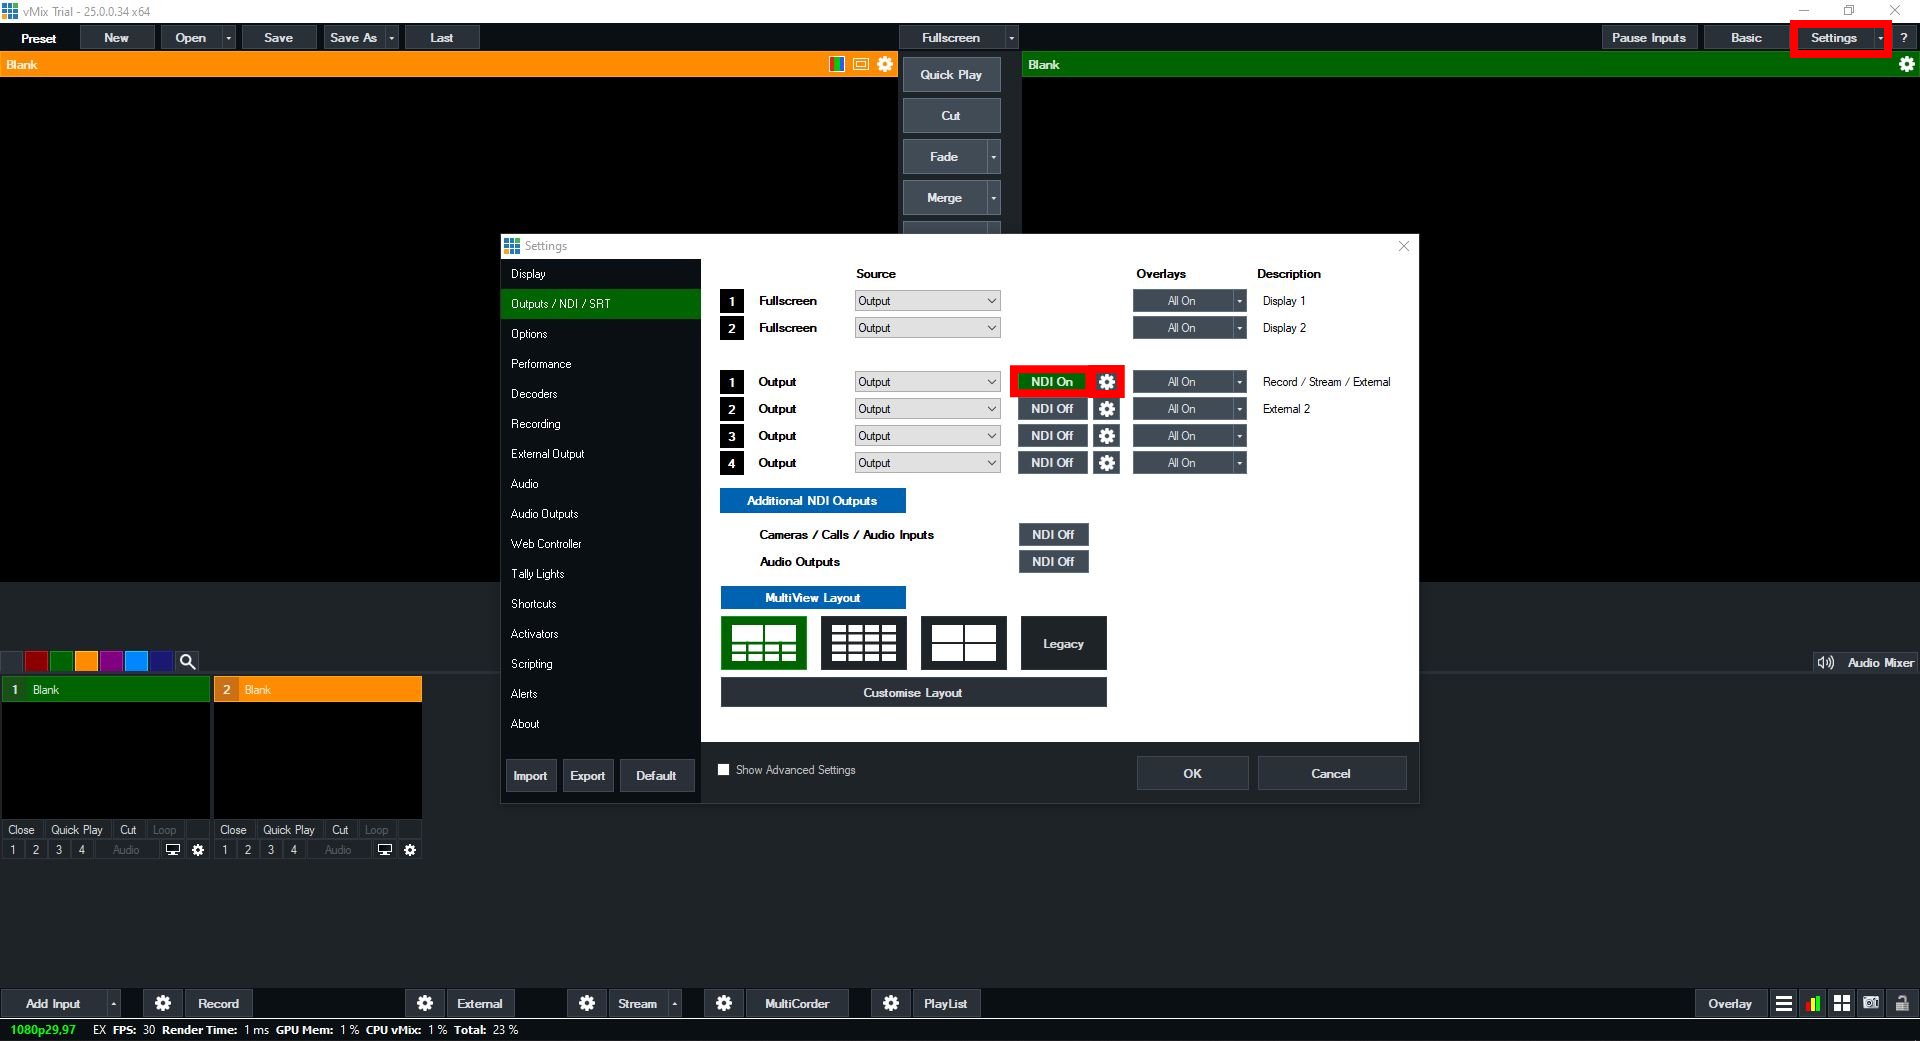This screenshot has width=1920, height=1041.
Task: Toggle NDI On for Output 1
Action: pyautogui.click(x=1052, y=382)
